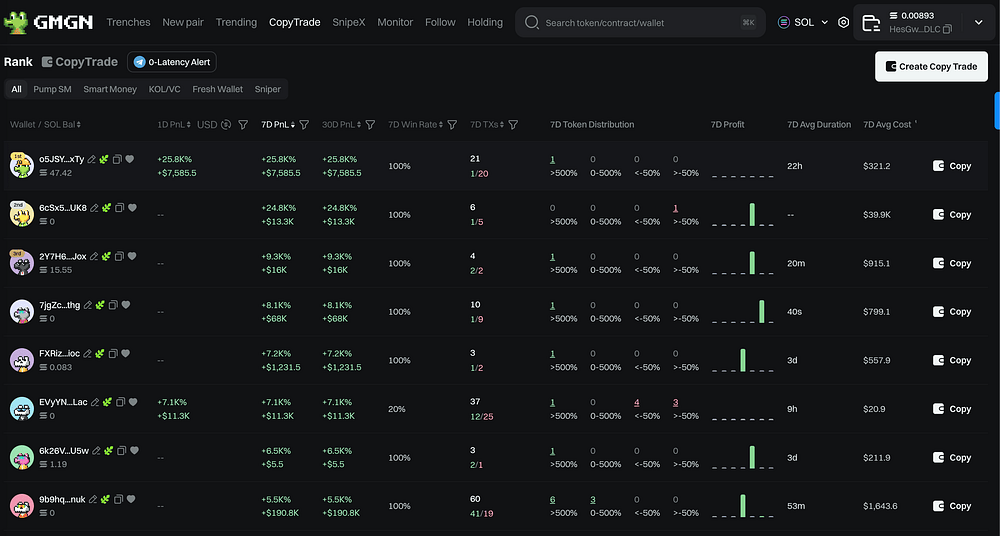The image size is (1000, 536).
Task: Click the green leaf icon beside 7jgZc...thg
Action: tap(99, 305)
